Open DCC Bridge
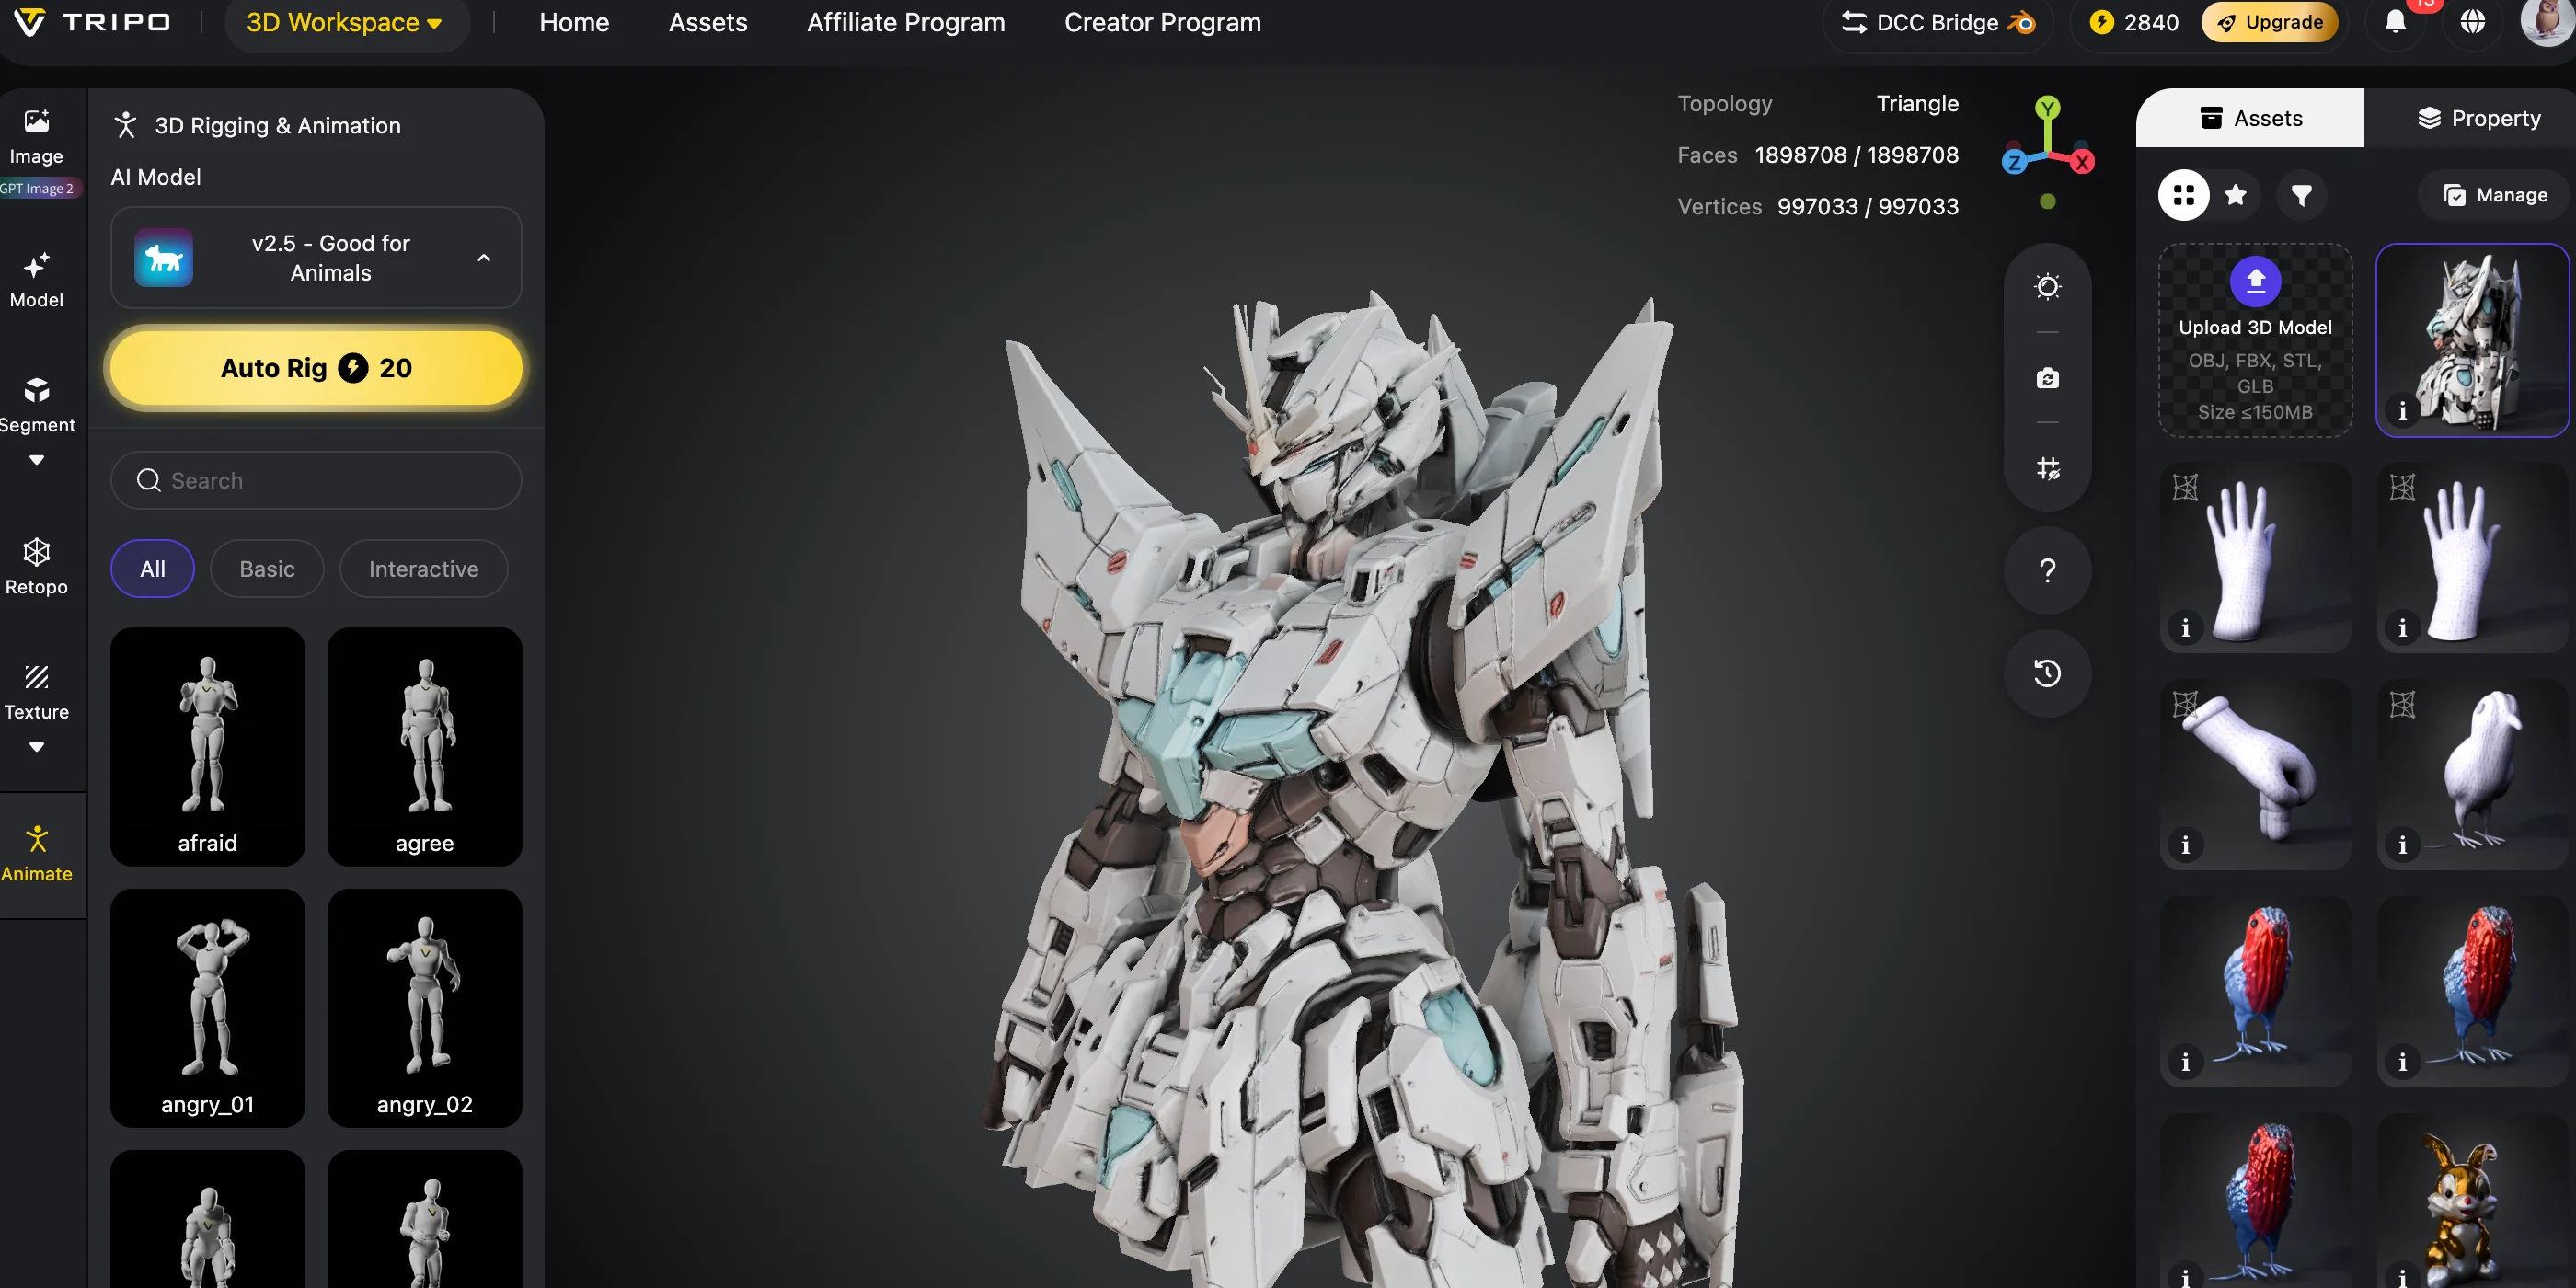Image resolution: width=2576 pixels, height=1288 pixels. tap(1937, 22)
